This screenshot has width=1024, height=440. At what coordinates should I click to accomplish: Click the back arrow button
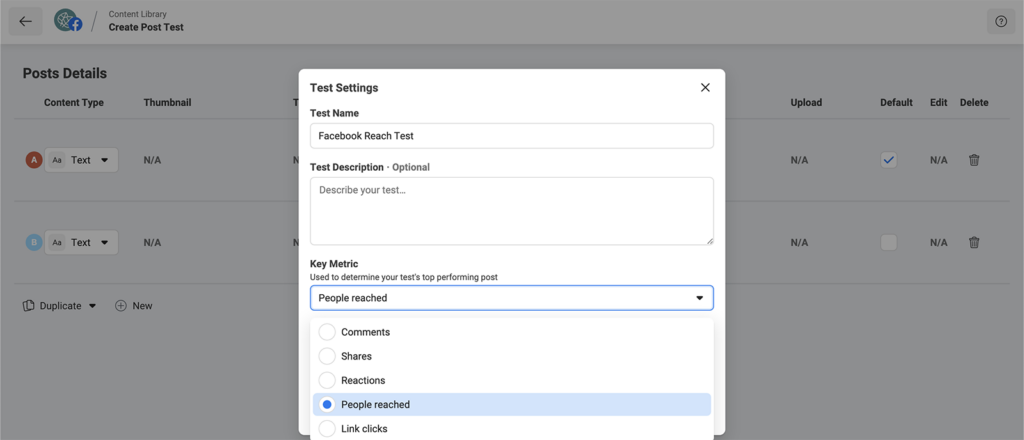[25, 21]
